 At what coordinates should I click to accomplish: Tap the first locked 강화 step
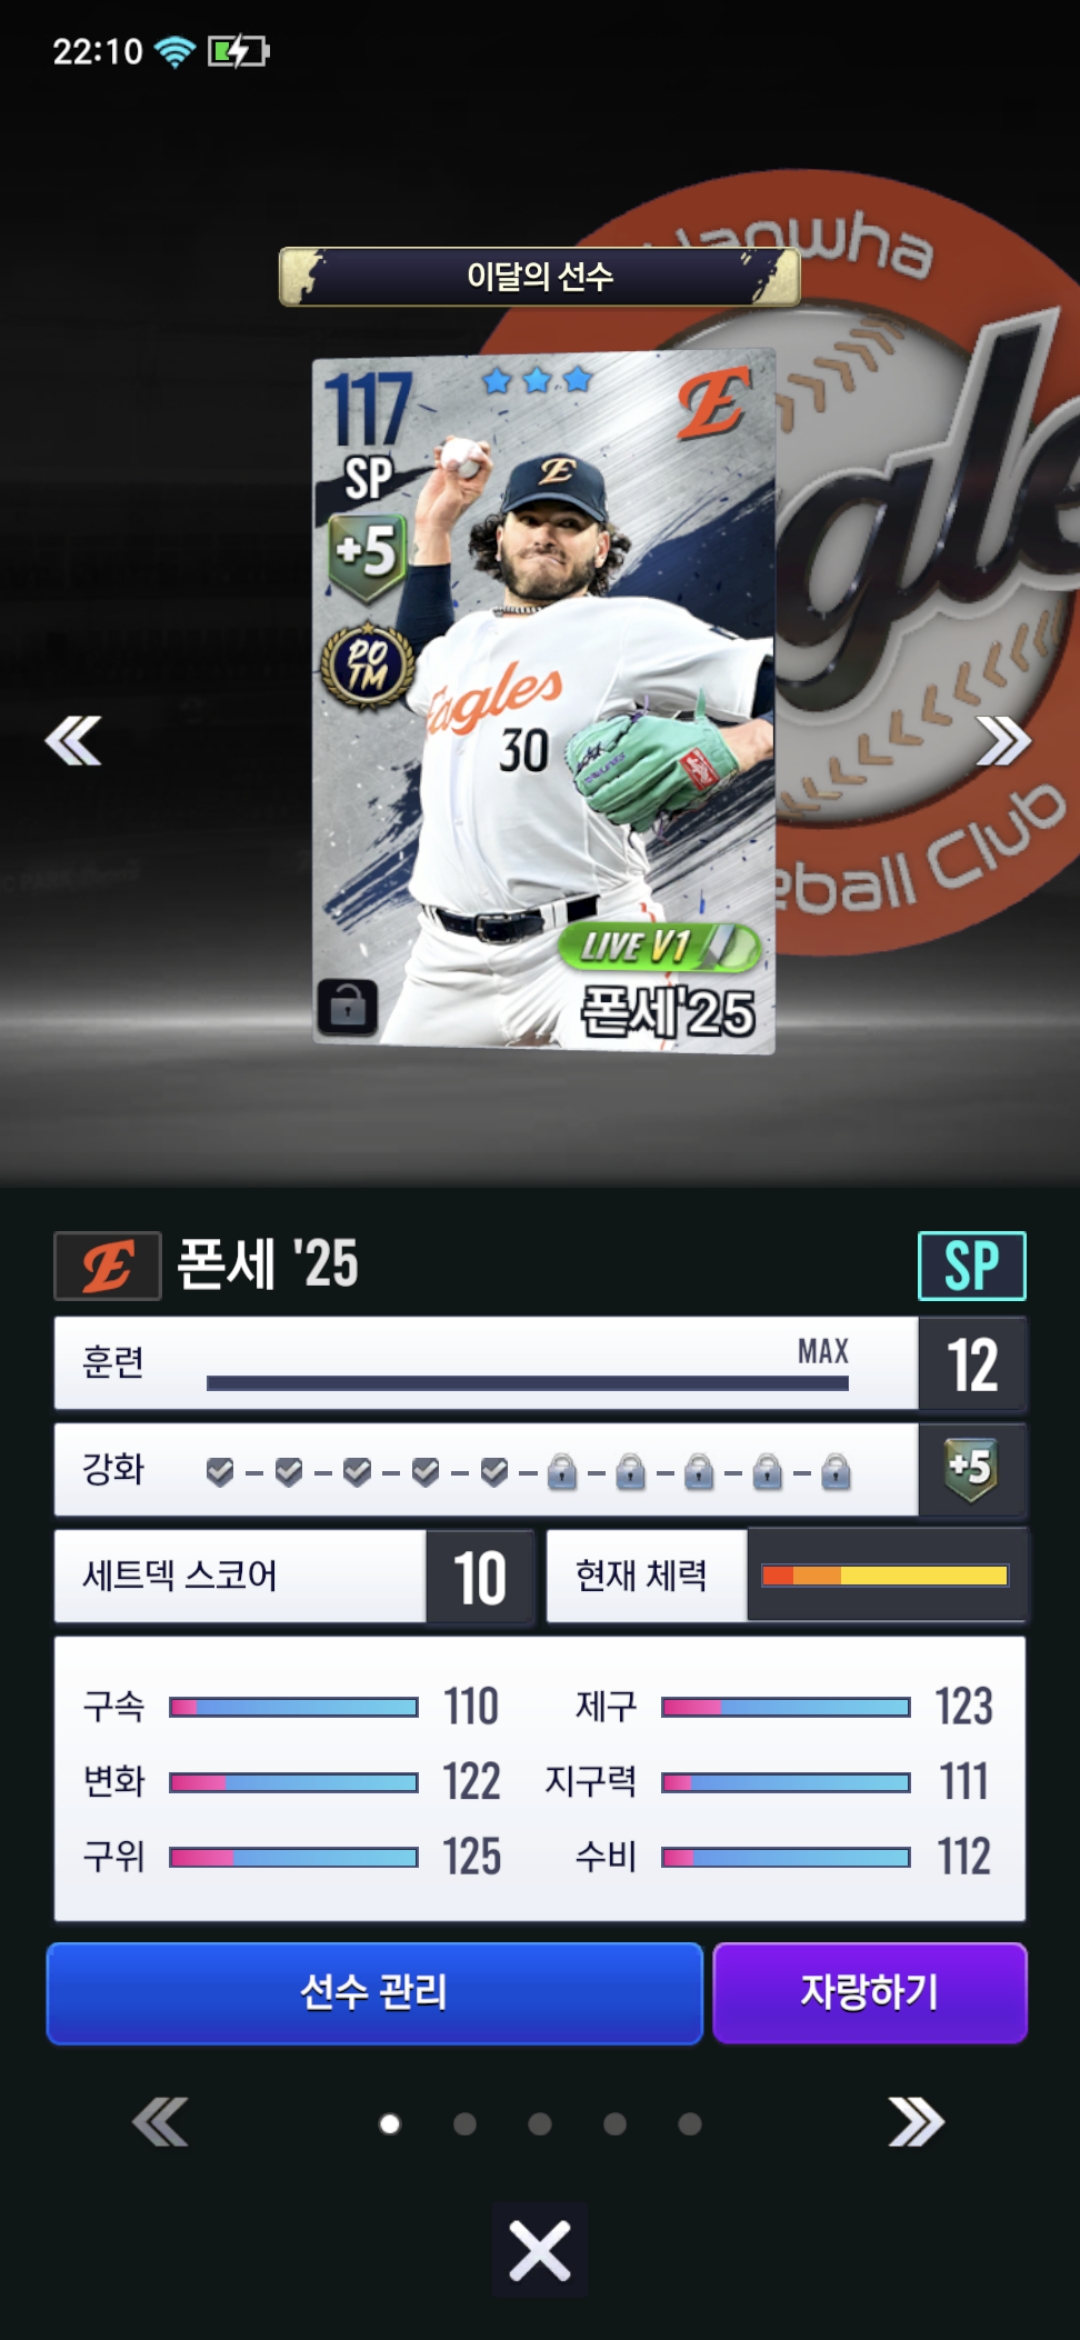click(562, 1472)
